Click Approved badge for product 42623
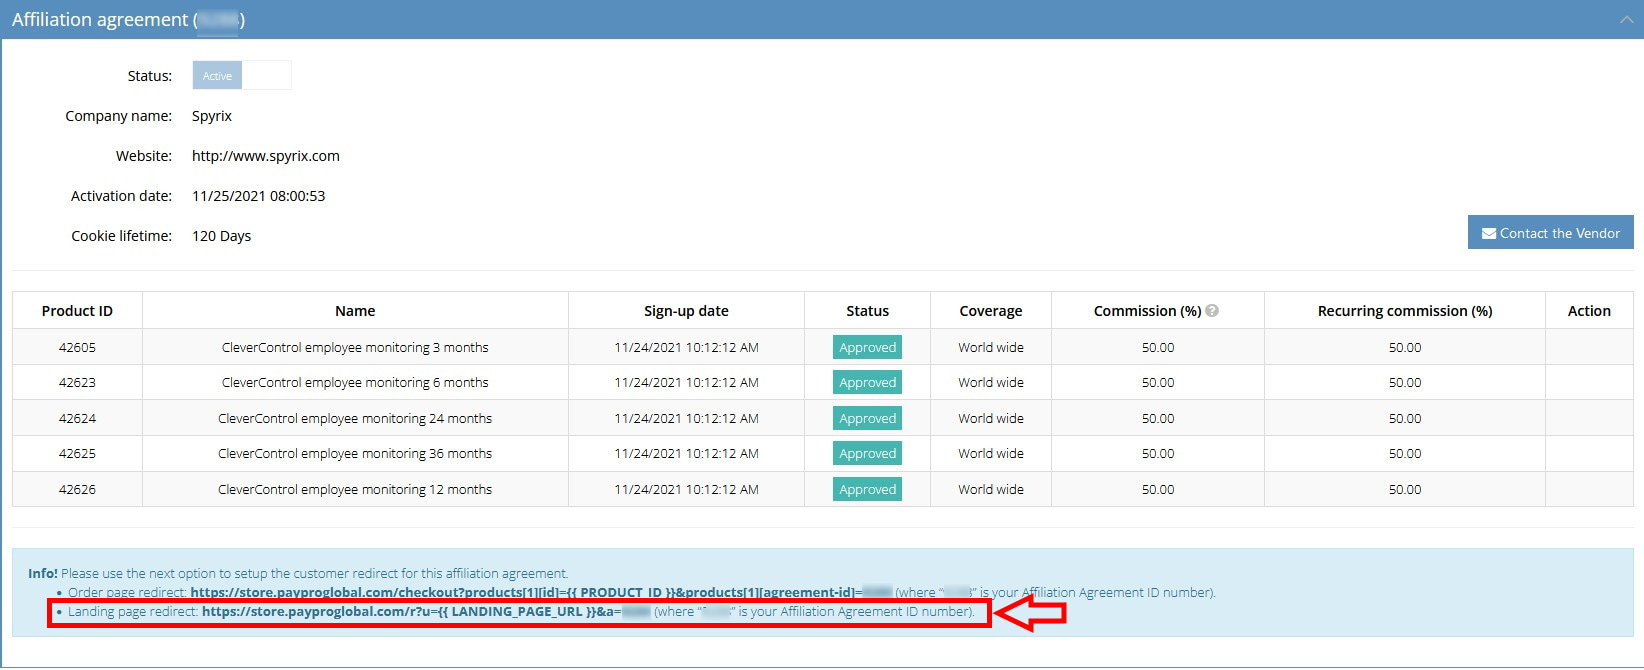 [x=867, y=382]
